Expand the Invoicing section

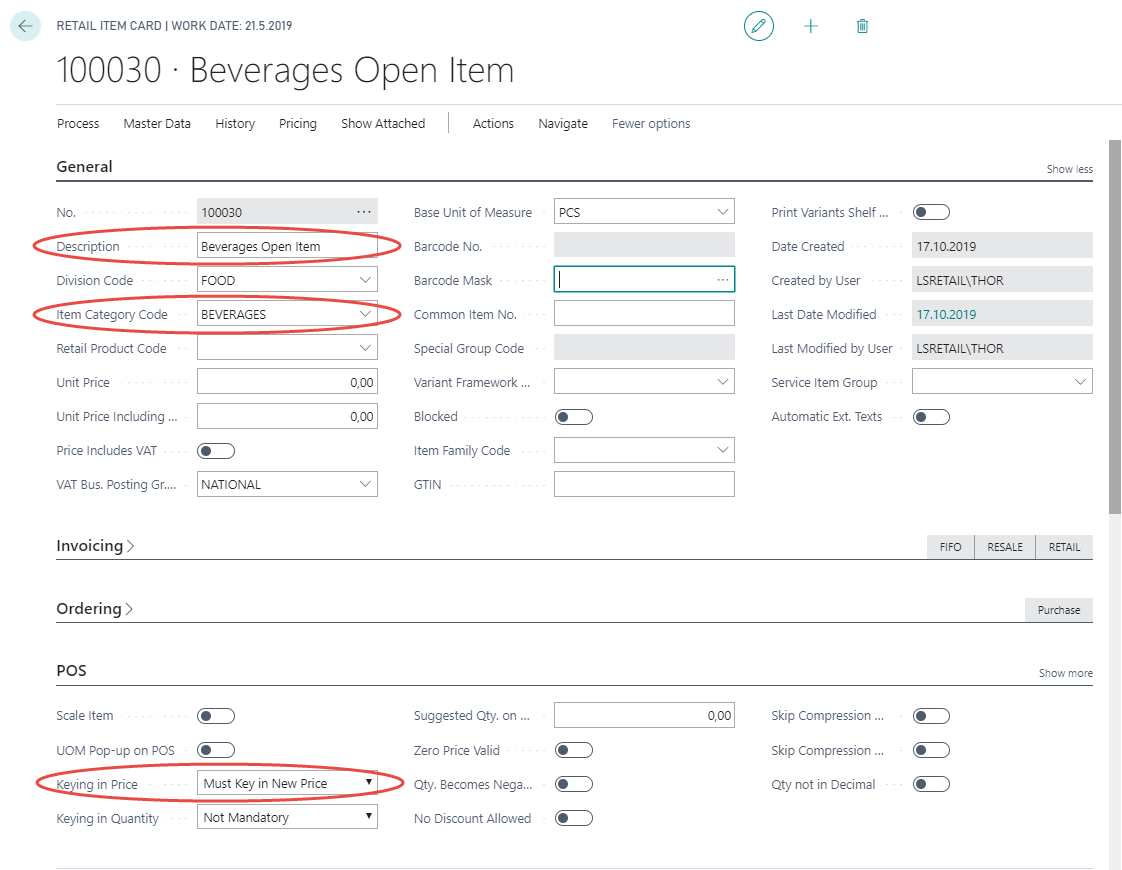click(95, 546)
